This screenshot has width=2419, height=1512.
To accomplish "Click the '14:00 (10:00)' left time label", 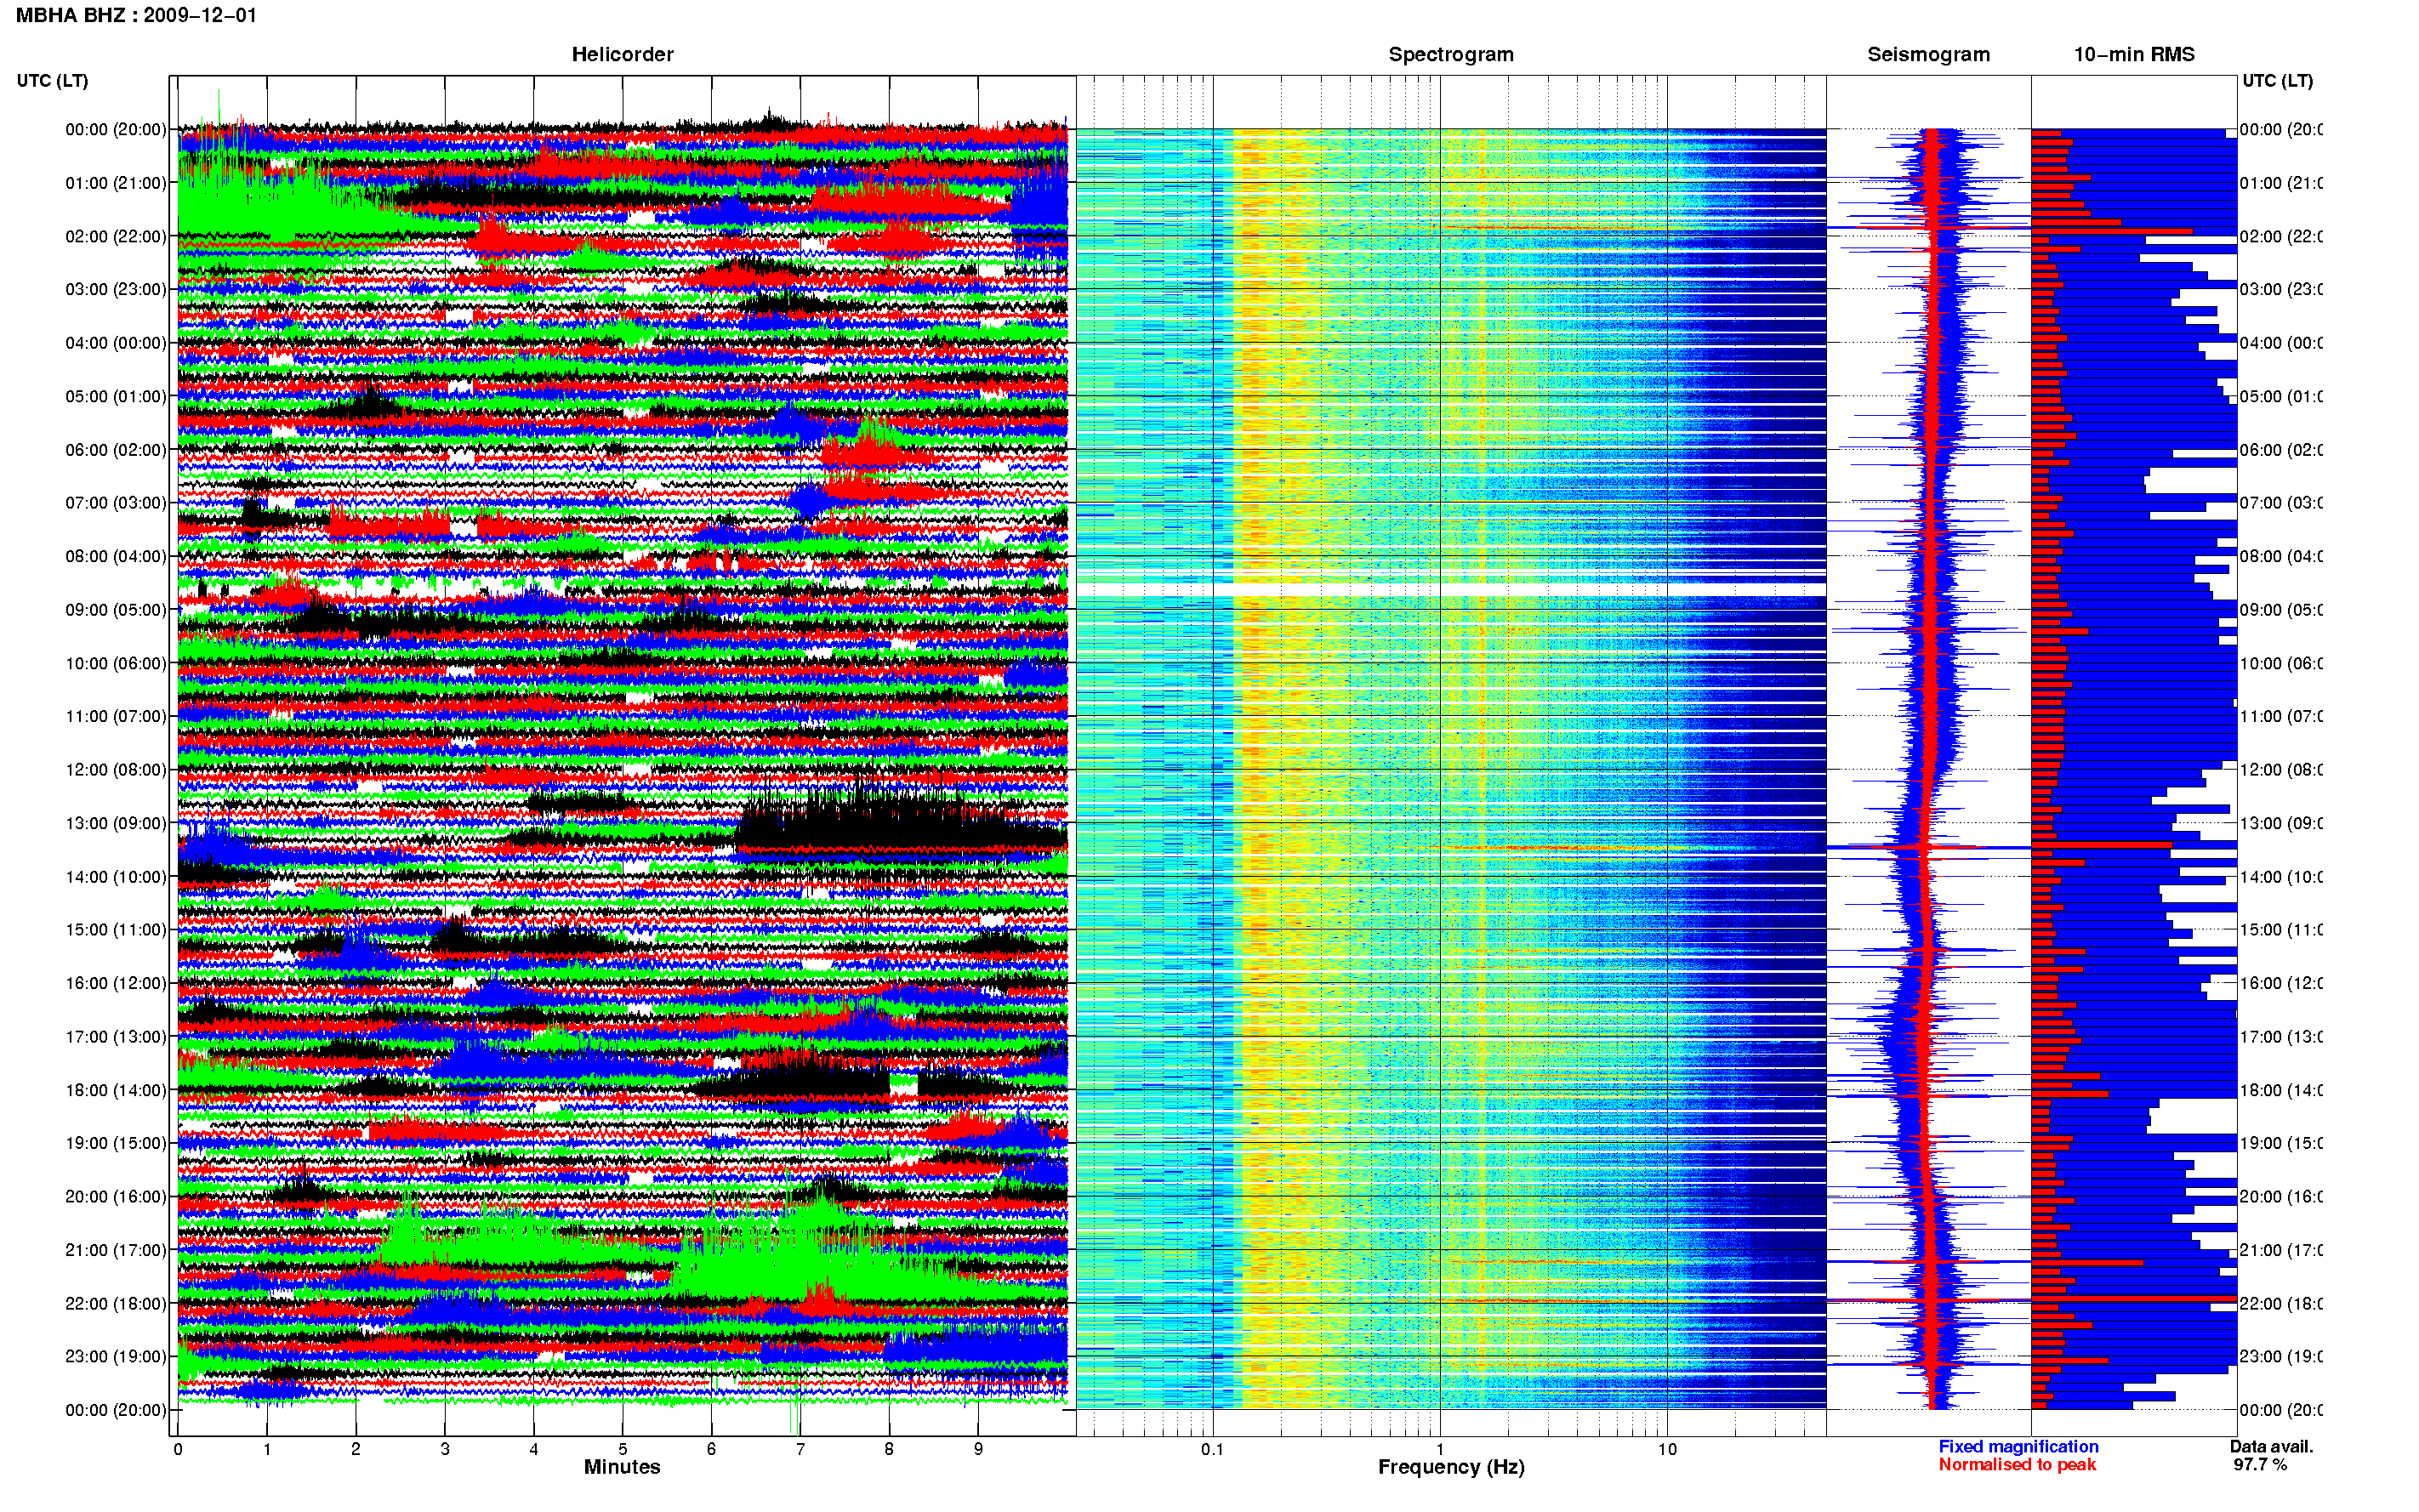I will (x=116, y=877).
